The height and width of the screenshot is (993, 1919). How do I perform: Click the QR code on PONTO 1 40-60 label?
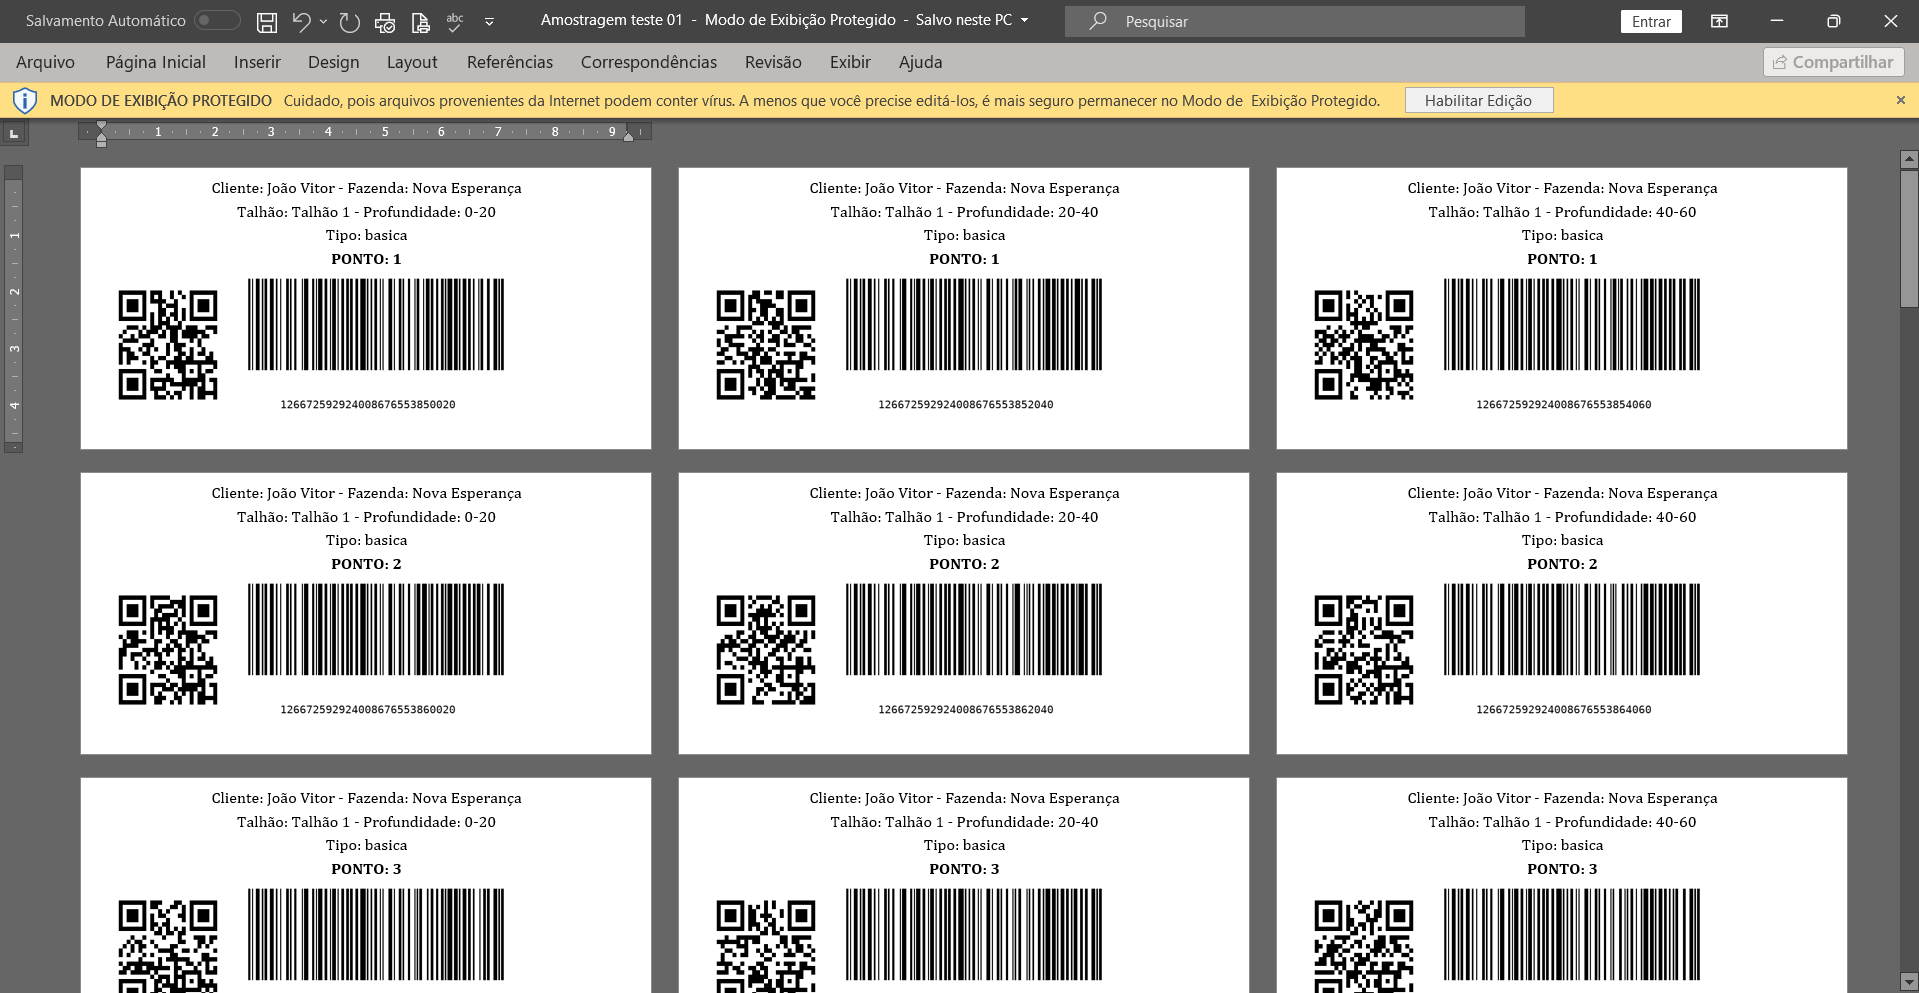click(1364, 345)
